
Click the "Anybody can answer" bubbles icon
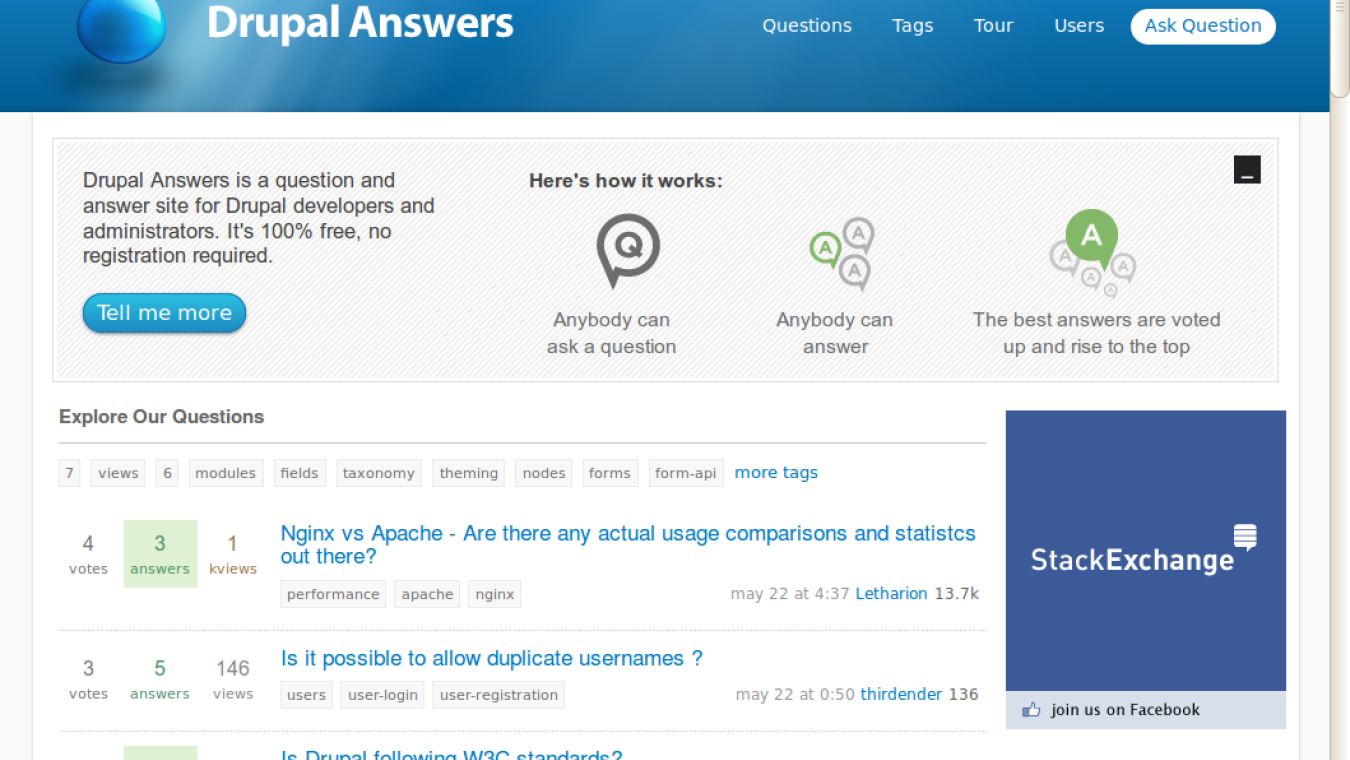point(841,254)
